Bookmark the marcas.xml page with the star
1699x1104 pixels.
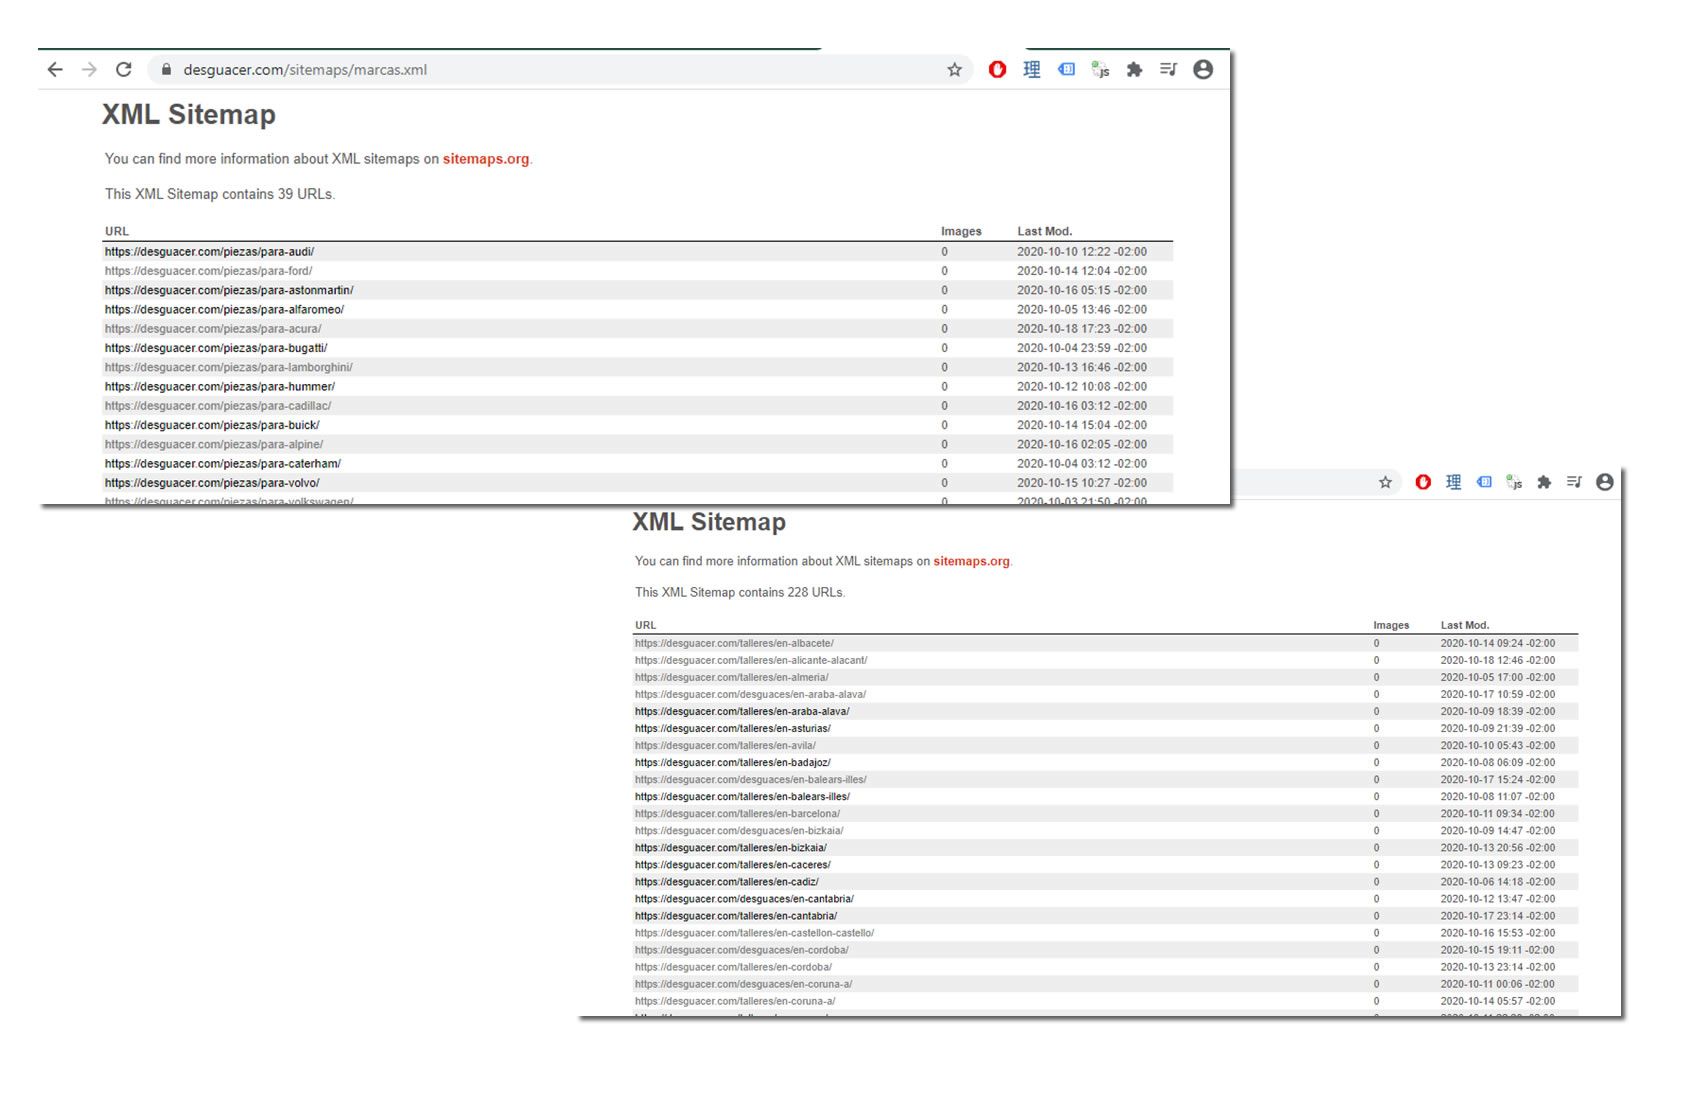point(955,70)
